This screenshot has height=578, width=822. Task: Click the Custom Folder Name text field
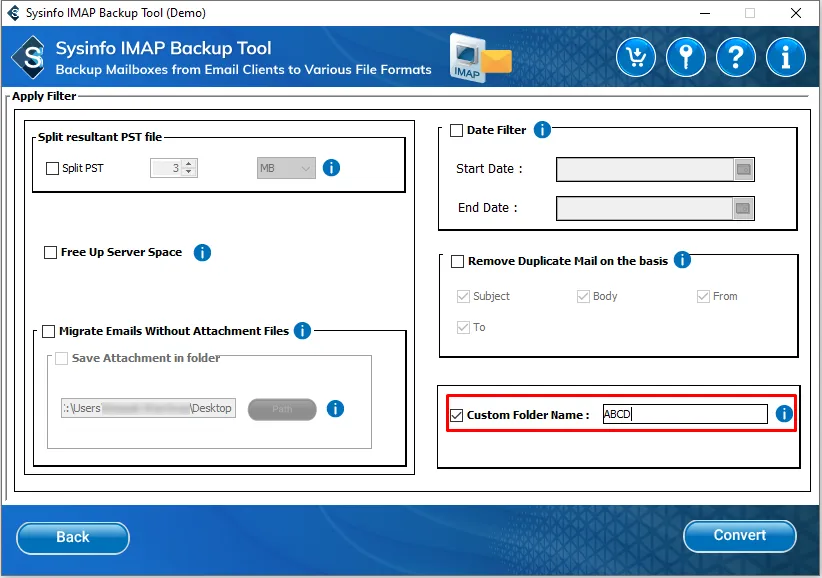(x=685, y=414)
